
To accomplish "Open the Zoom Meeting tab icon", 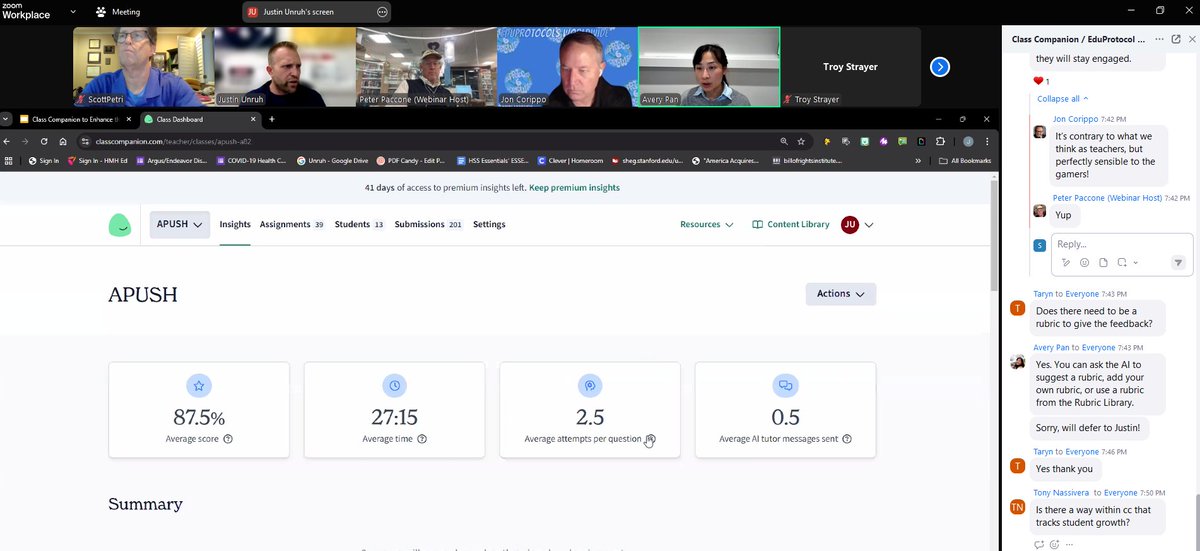I will 101,12.
